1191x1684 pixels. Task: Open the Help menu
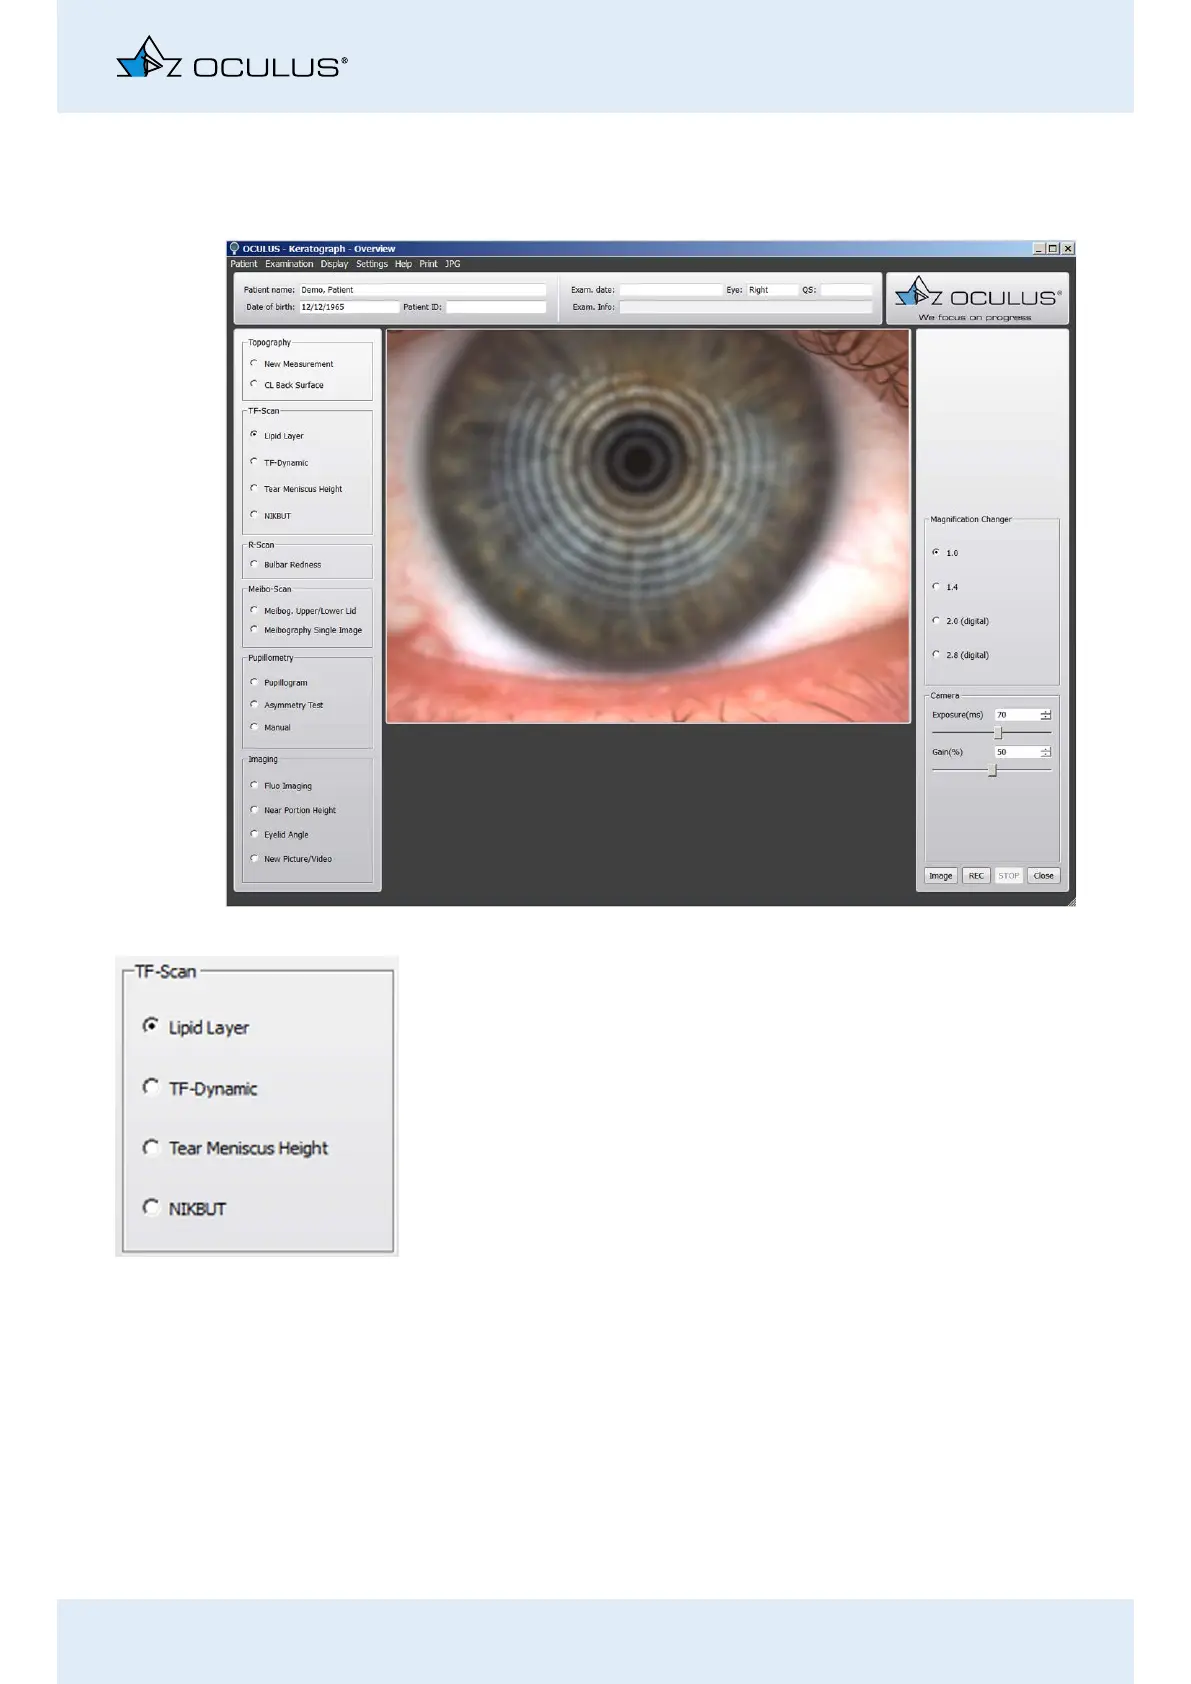point(403,264)
